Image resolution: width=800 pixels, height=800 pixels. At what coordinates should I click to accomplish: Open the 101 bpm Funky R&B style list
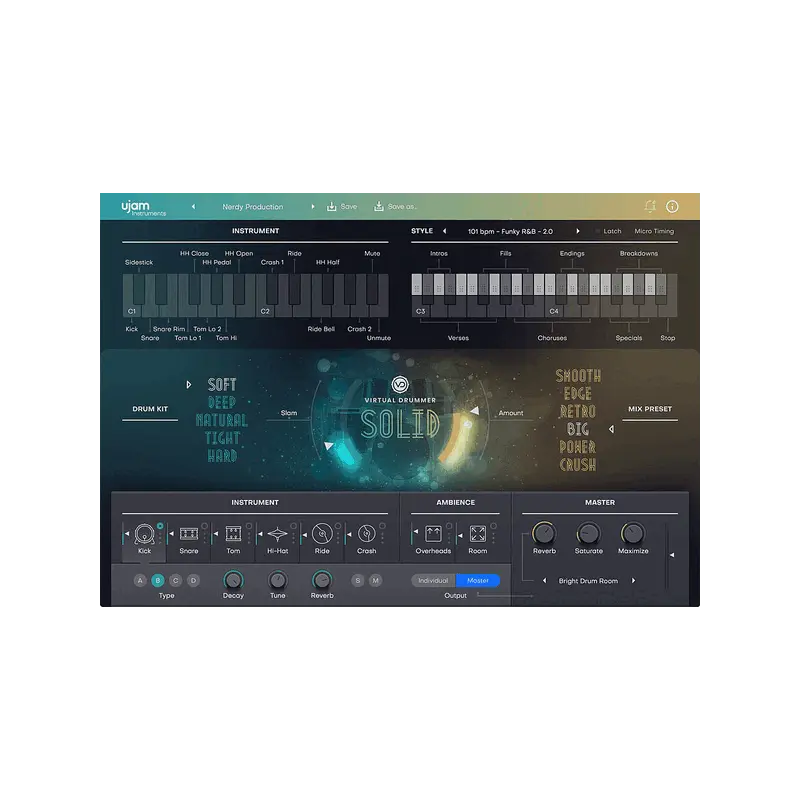510,232
